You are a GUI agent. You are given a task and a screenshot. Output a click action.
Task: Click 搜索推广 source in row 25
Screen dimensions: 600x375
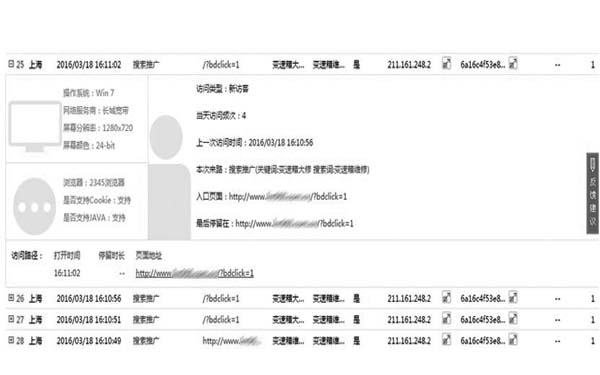tap(146, 65)
